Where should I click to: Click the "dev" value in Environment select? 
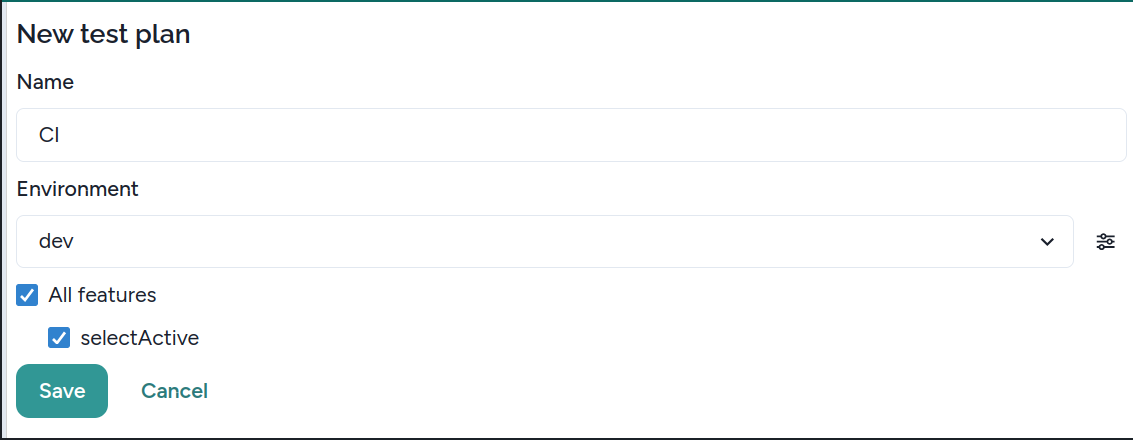click(56, 242)
